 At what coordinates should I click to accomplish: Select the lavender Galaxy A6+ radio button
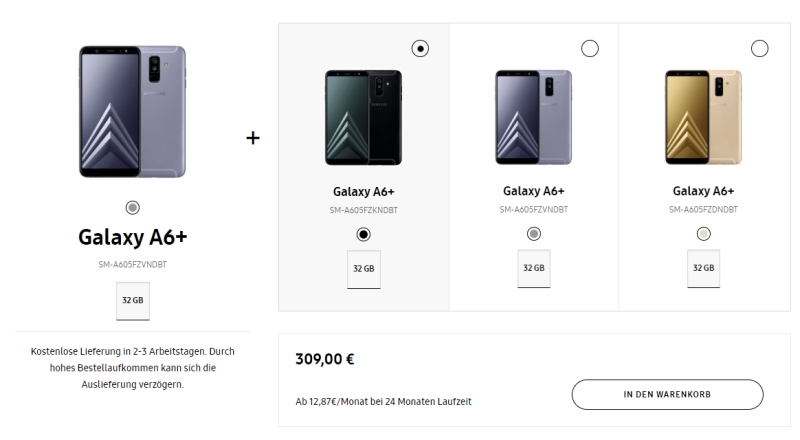point(590,48)
